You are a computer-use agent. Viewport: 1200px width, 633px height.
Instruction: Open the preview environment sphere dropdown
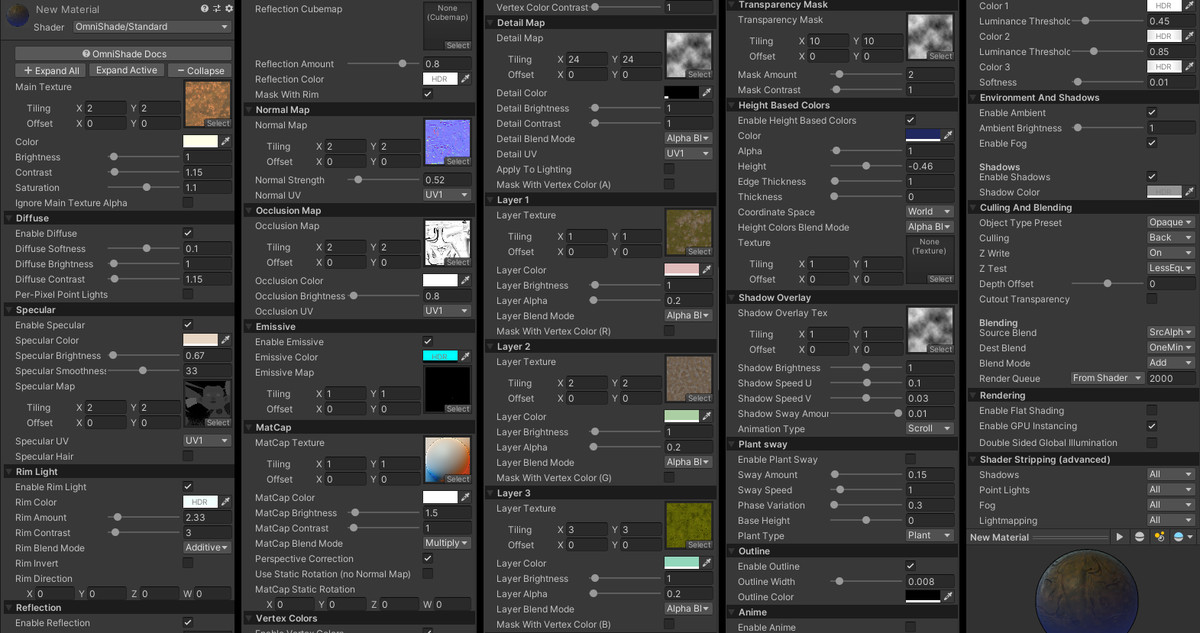(1181, 537)
